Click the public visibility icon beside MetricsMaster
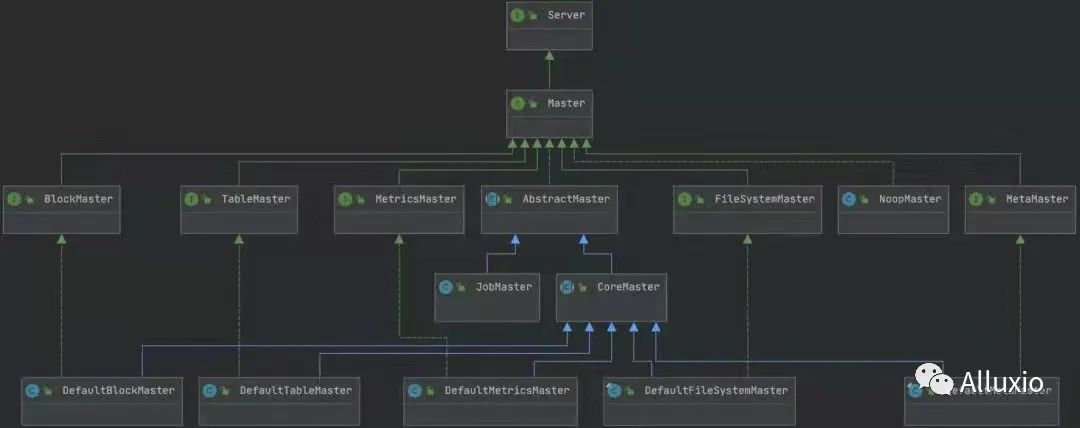The image size is (1080, 428). [x=361, y=200]
